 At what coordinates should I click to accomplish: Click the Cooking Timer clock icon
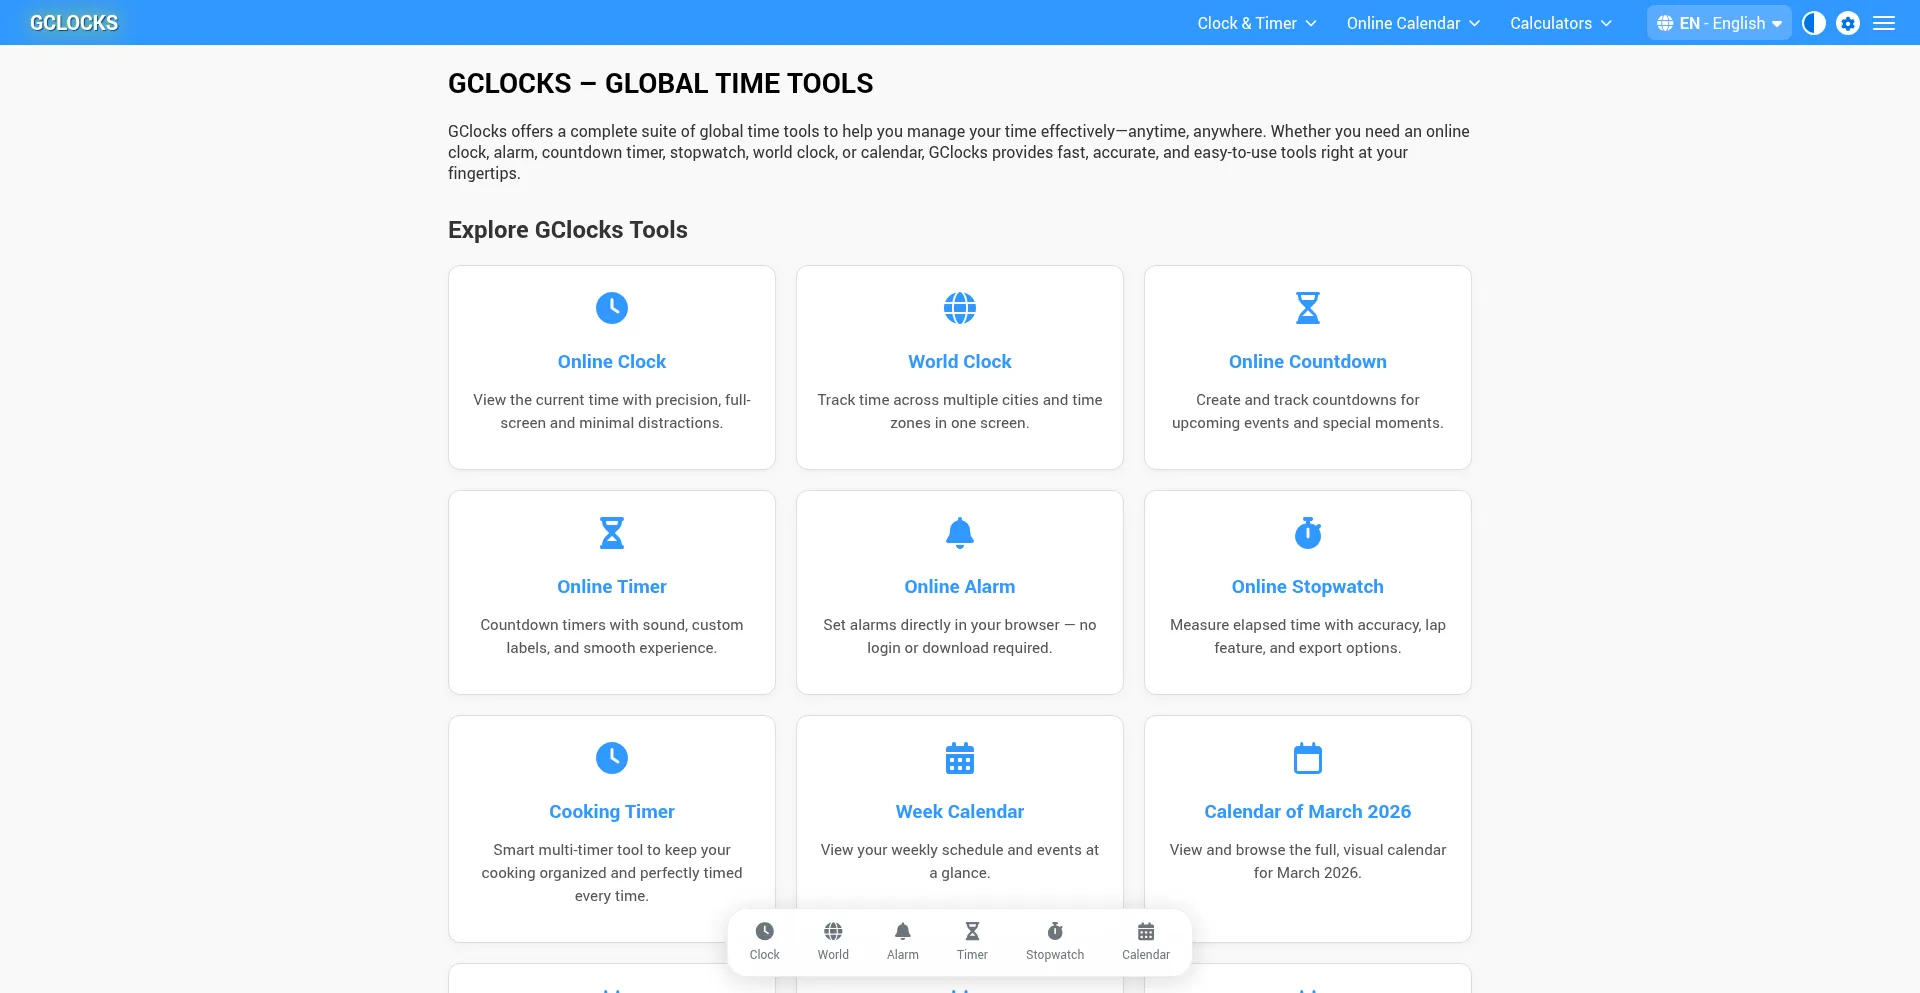pos(612,758)
